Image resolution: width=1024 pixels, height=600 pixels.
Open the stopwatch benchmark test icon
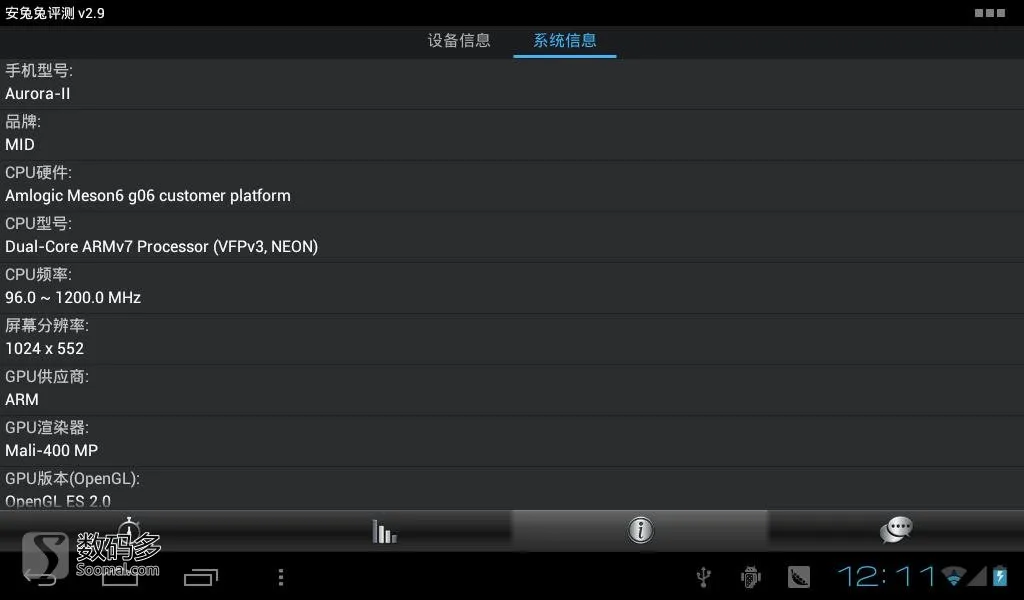tap(129, 529)
